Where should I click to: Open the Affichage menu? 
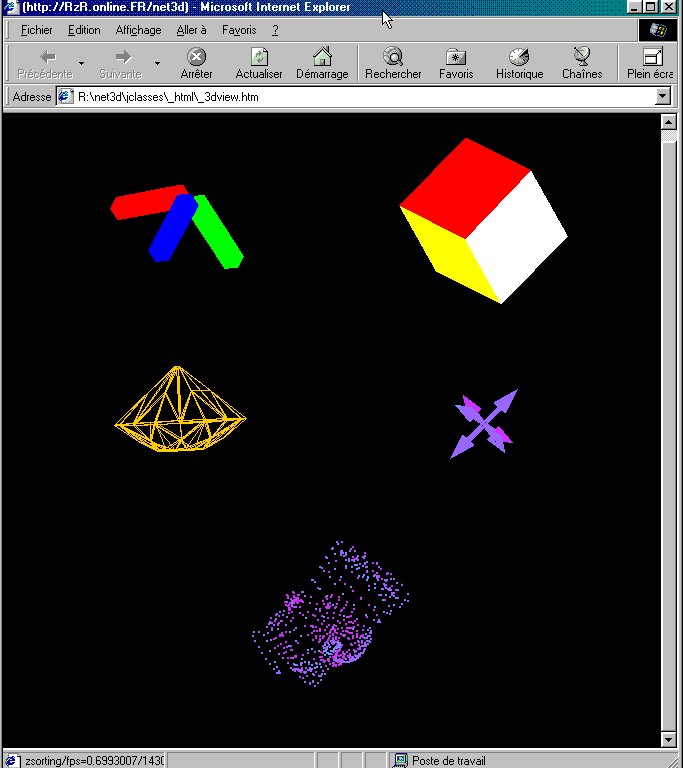138,30
